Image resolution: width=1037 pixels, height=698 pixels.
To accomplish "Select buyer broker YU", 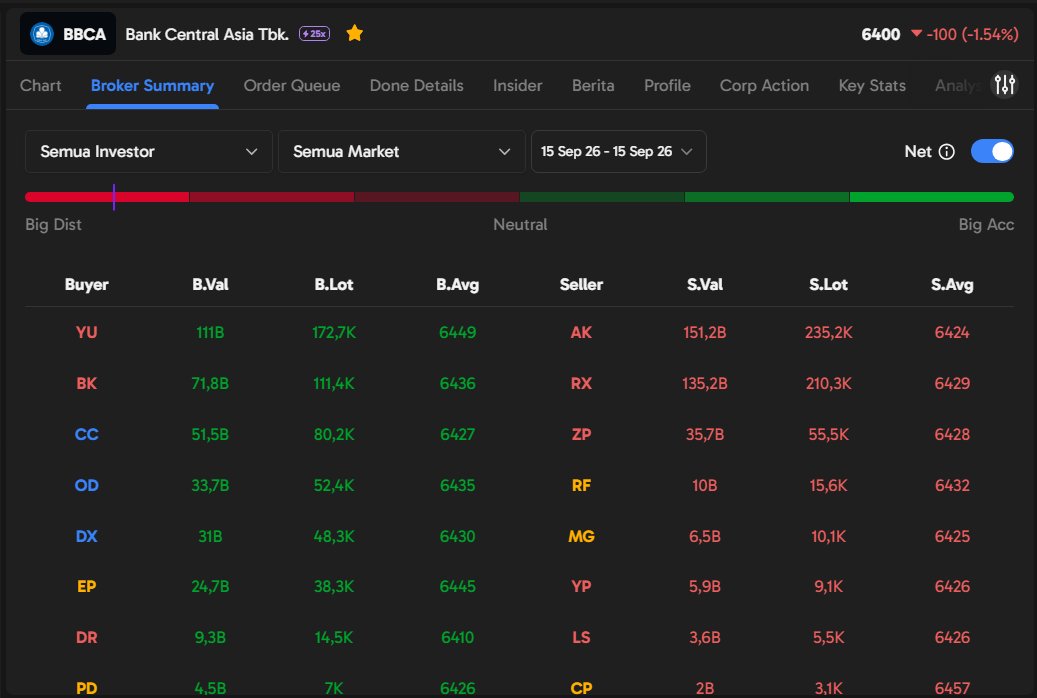I will pos(87,332).
